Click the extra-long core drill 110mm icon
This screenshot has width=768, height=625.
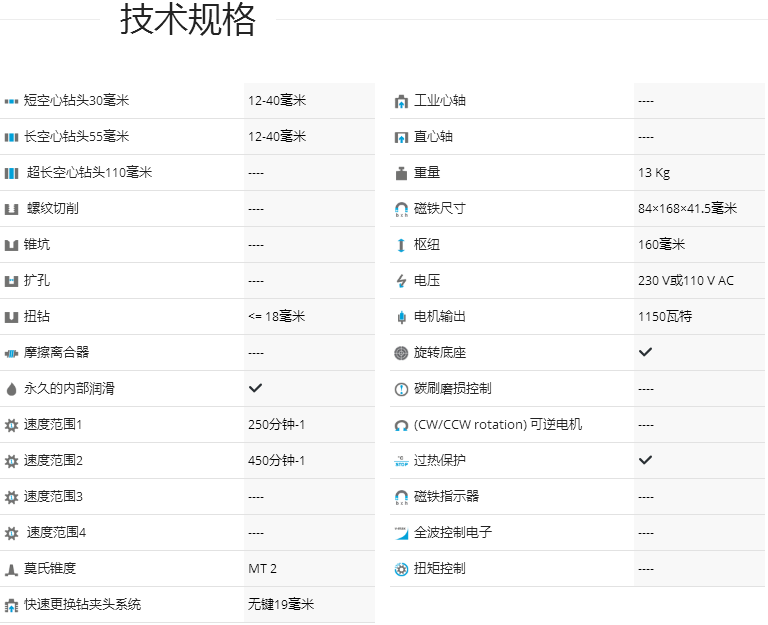pos(12,173)
